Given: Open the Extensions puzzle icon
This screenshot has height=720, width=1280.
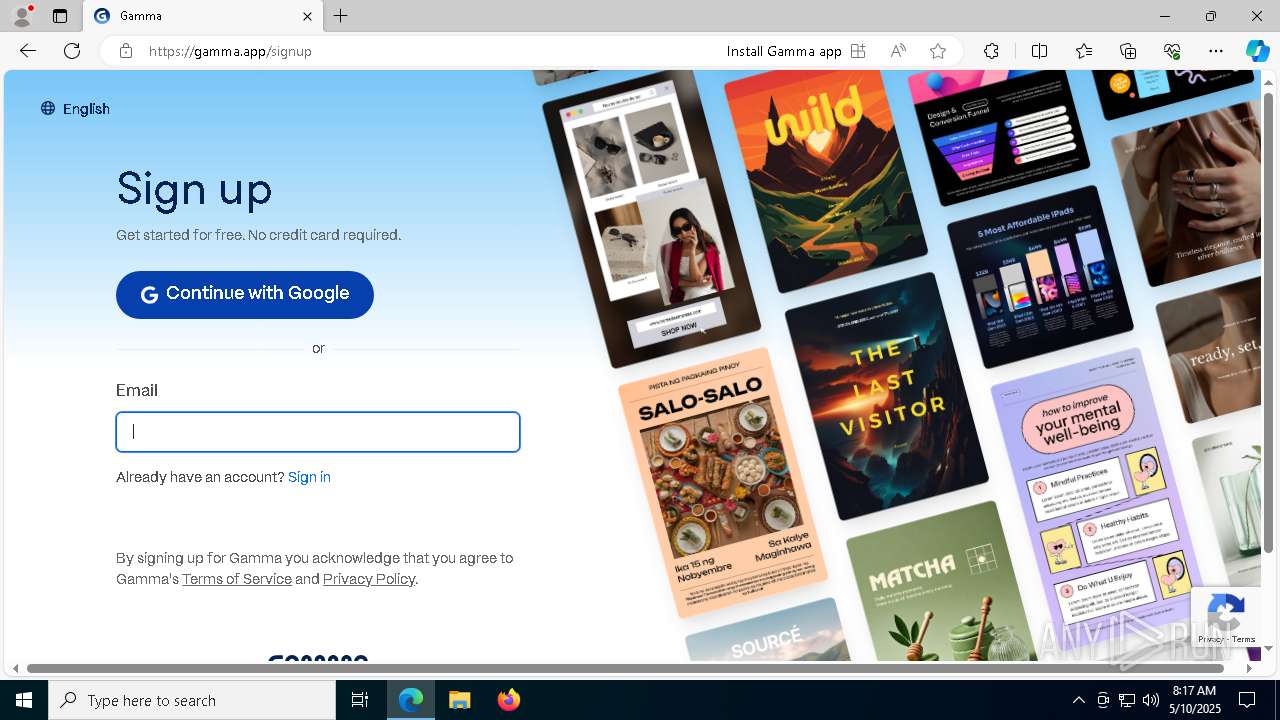Looking at the screenshot, I should point(991,51).
